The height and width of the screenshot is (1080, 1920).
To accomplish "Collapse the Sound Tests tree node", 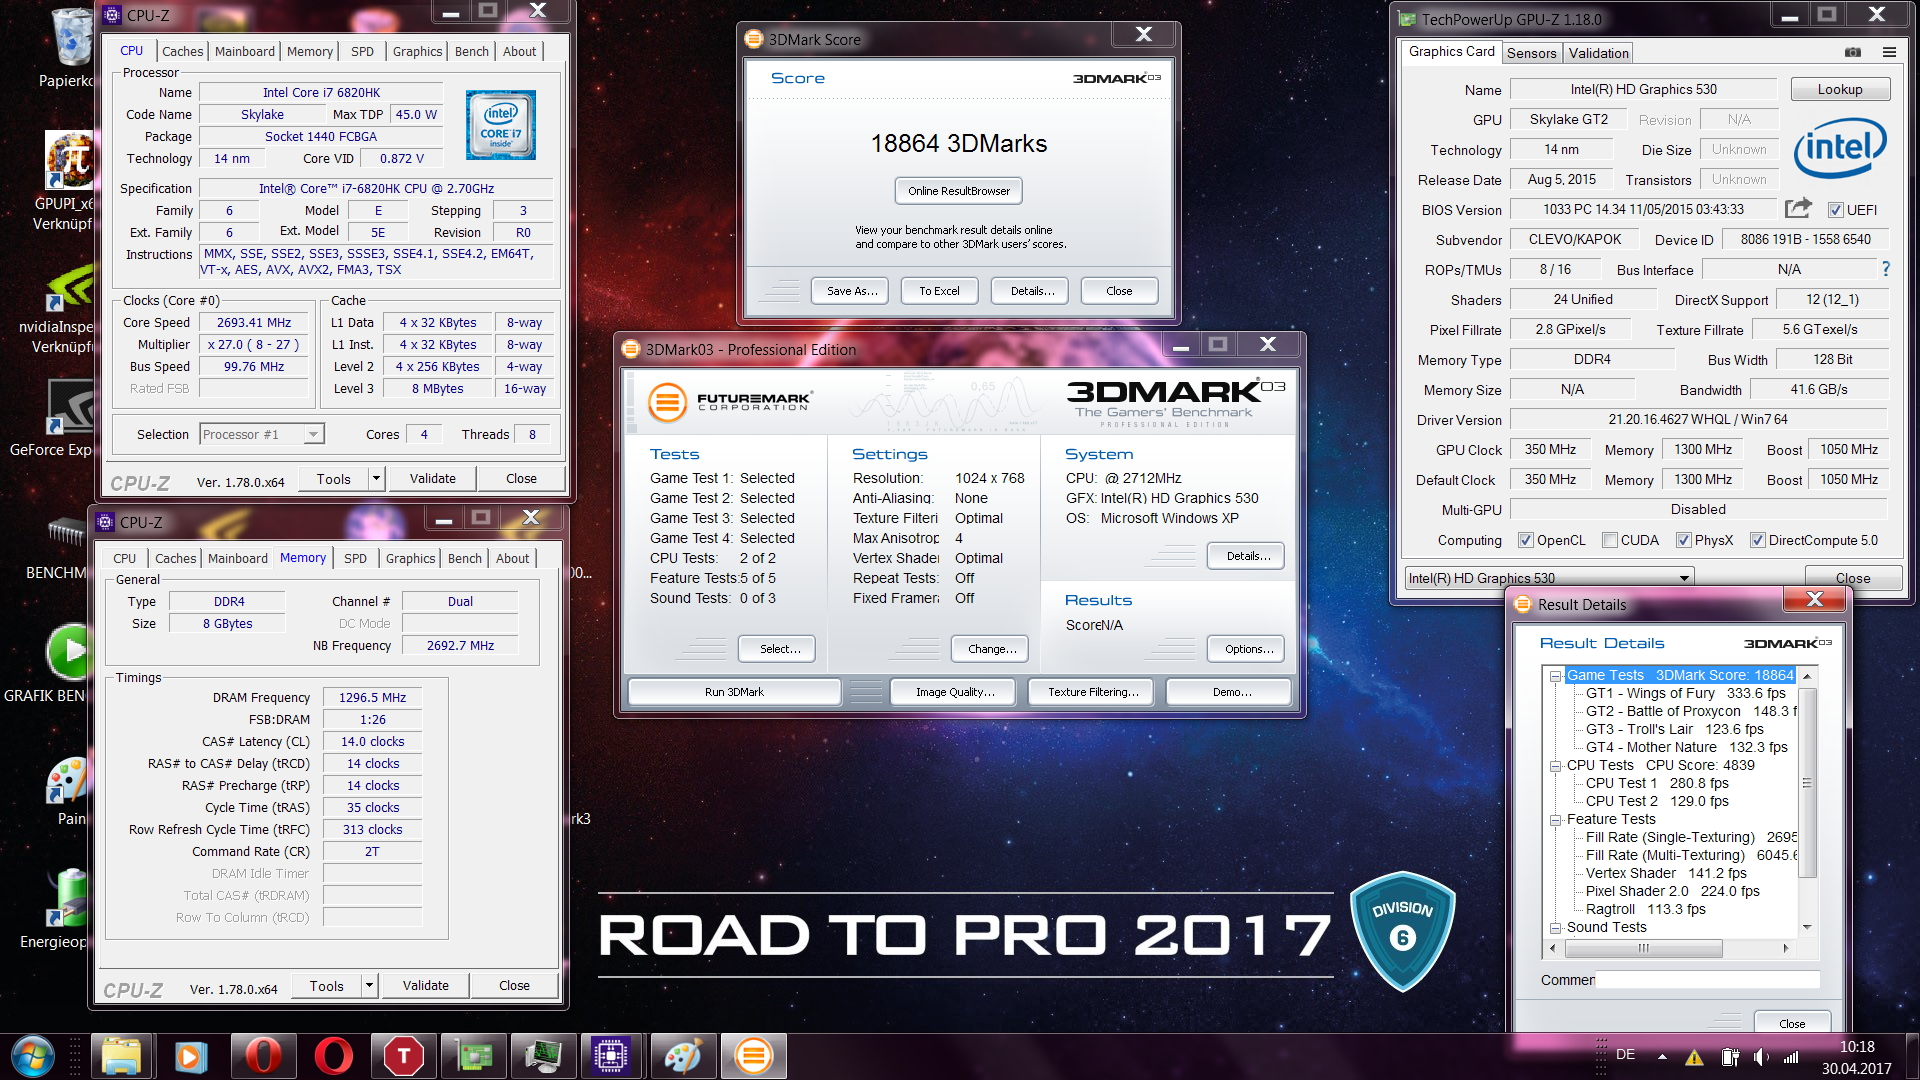I will point(1556,928).
